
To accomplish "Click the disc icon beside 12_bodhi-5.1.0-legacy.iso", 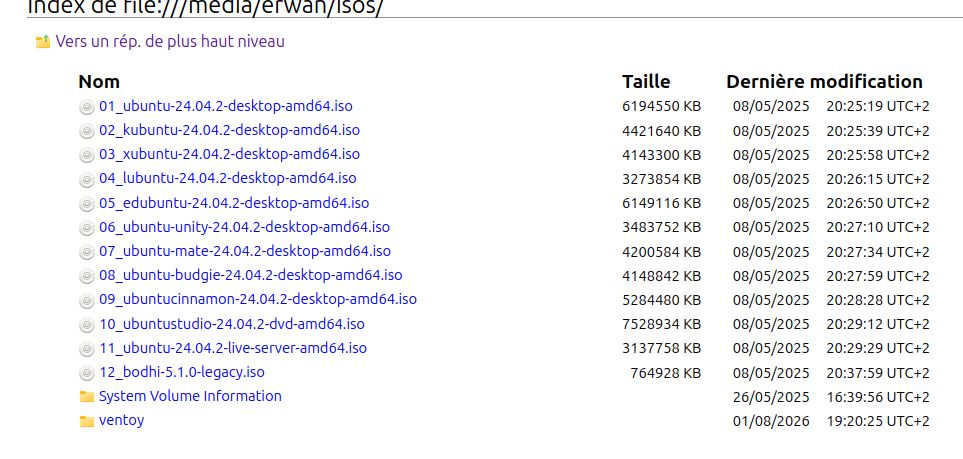I will (x=87, y=374).
